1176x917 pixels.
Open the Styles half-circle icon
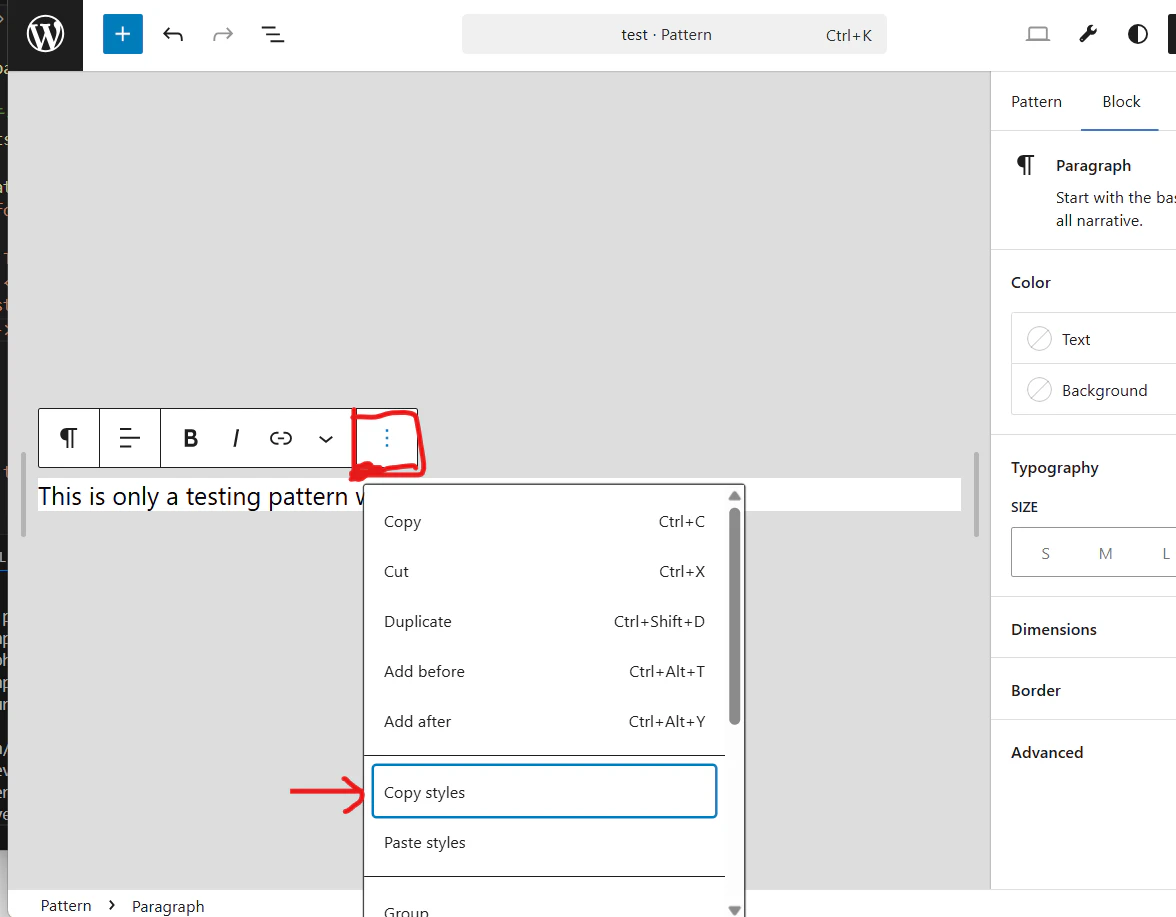(x=1137, y=34)
